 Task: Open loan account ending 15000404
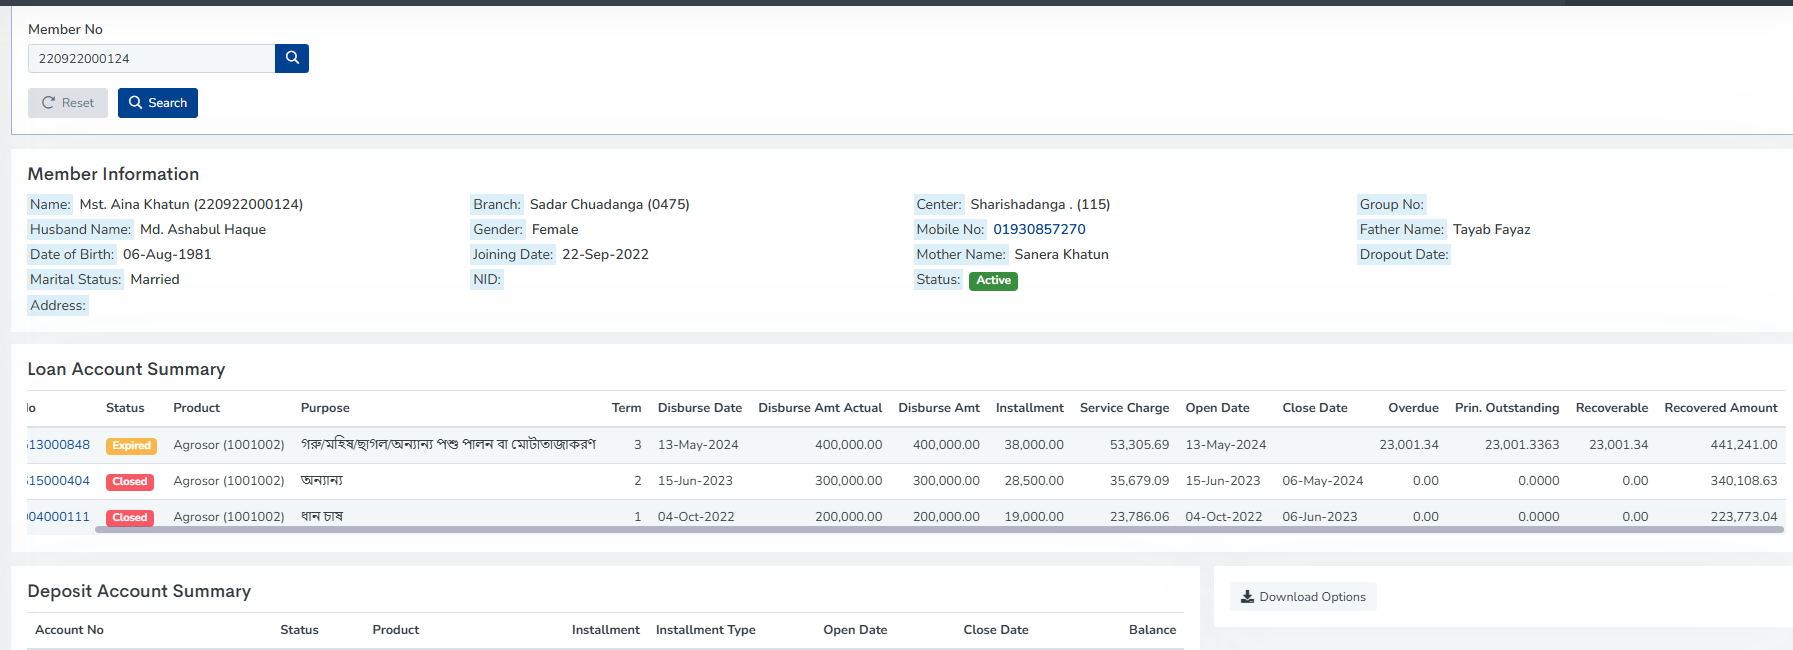[x=59, y=481]
